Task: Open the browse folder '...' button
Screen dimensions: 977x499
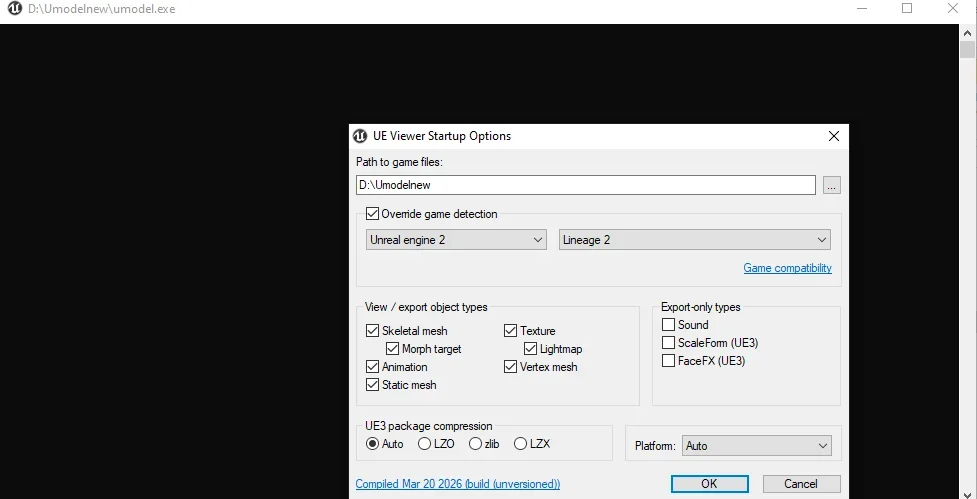Action: (832, 185)
